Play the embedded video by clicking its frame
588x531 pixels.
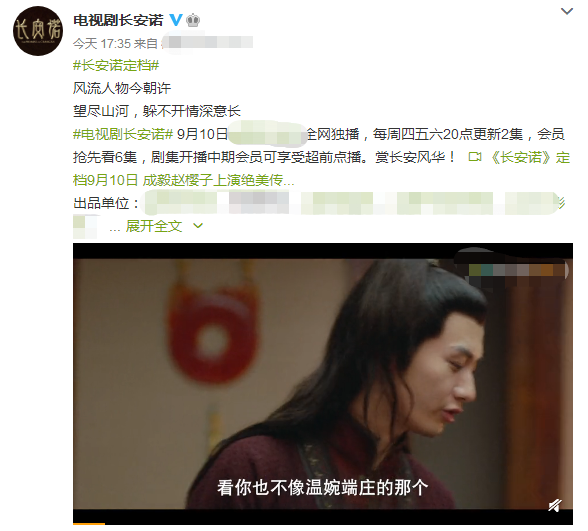tap(323, 383)
